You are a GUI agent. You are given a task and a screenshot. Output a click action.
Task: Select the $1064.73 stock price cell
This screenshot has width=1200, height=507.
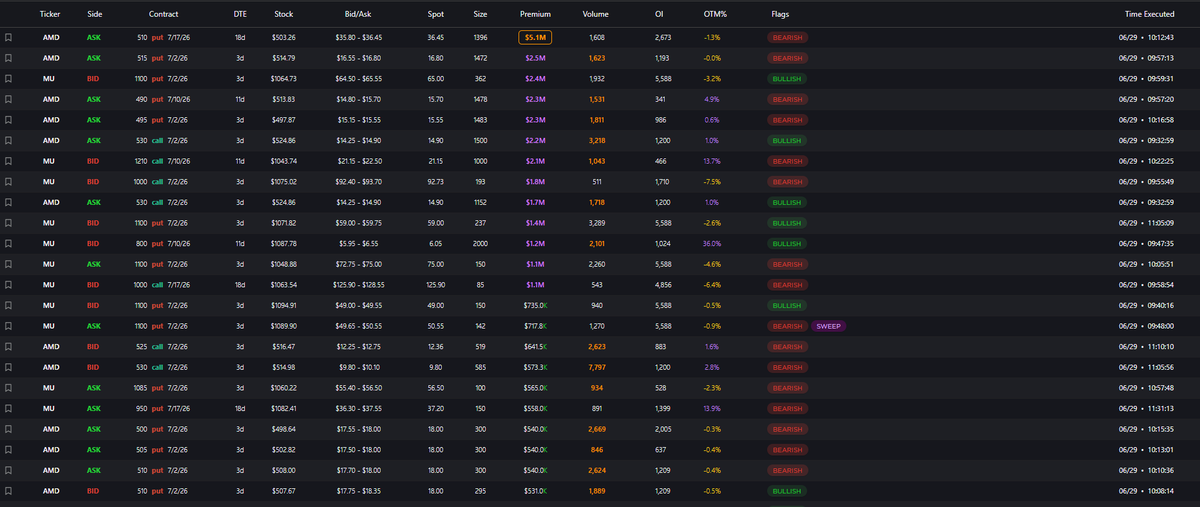pyautogui.click(x=284, y=78)
